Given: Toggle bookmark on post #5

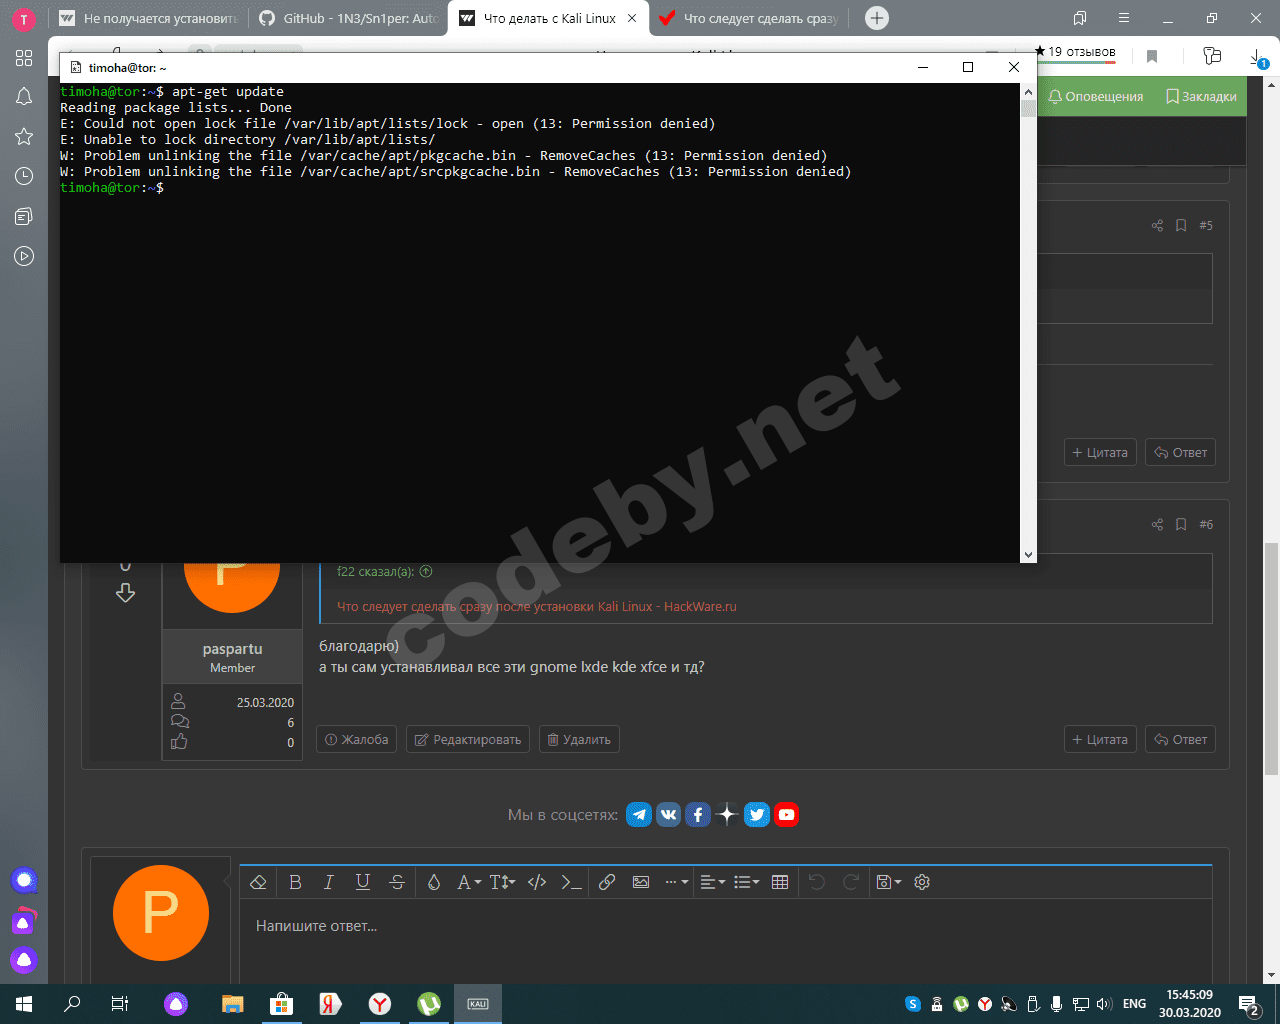Looking at the screenshot, I should coord(1181,226).
